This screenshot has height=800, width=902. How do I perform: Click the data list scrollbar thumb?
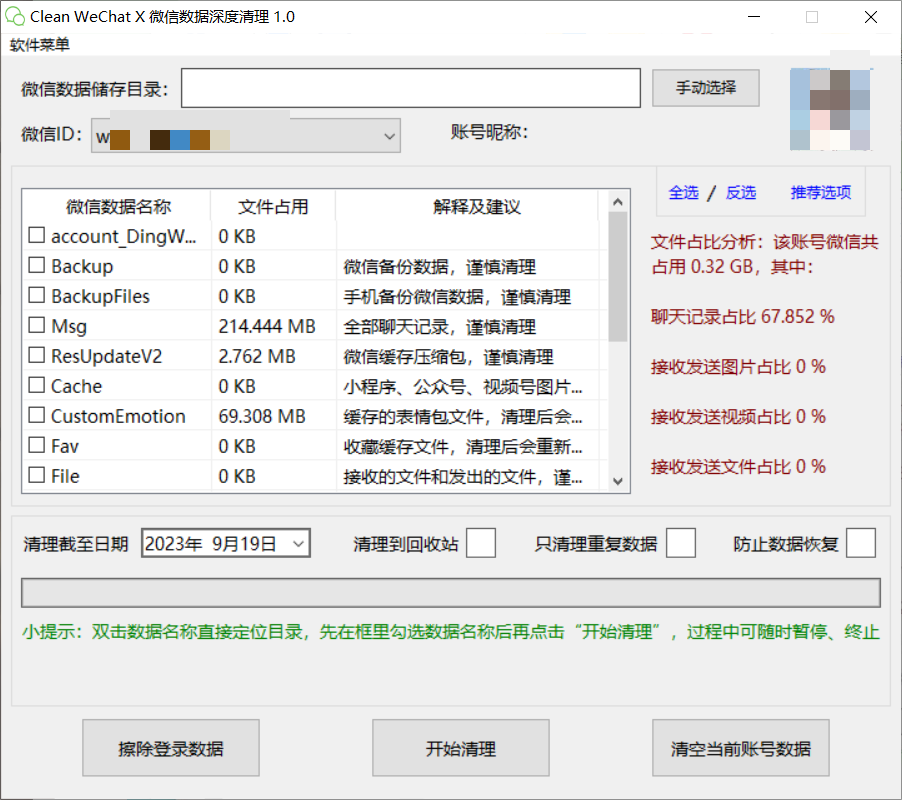pyautogui.click(x=618, y=277)
